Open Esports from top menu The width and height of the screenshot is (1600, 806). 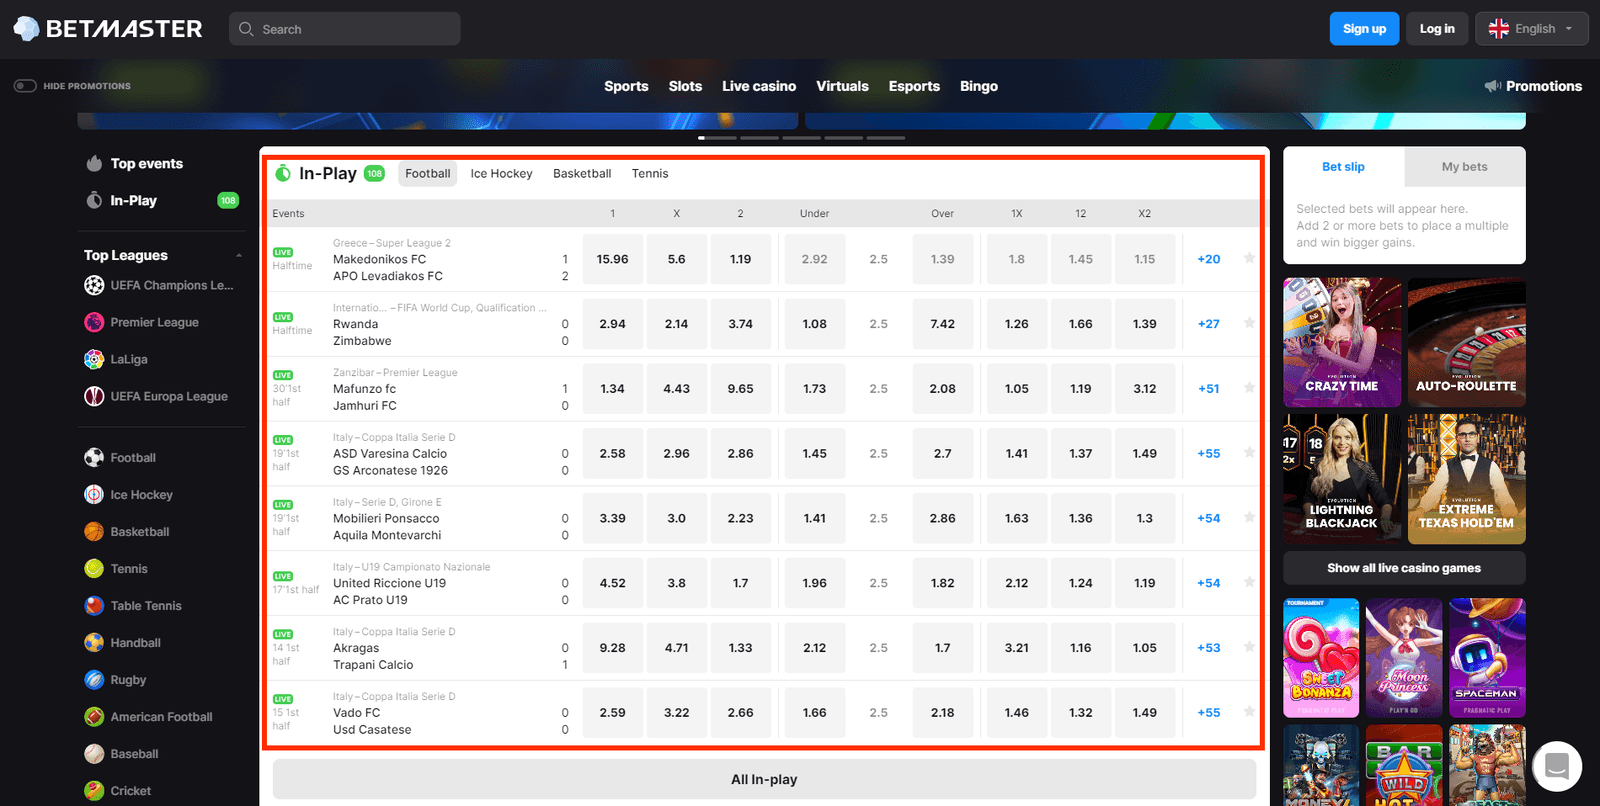click(x=914, y=86)
